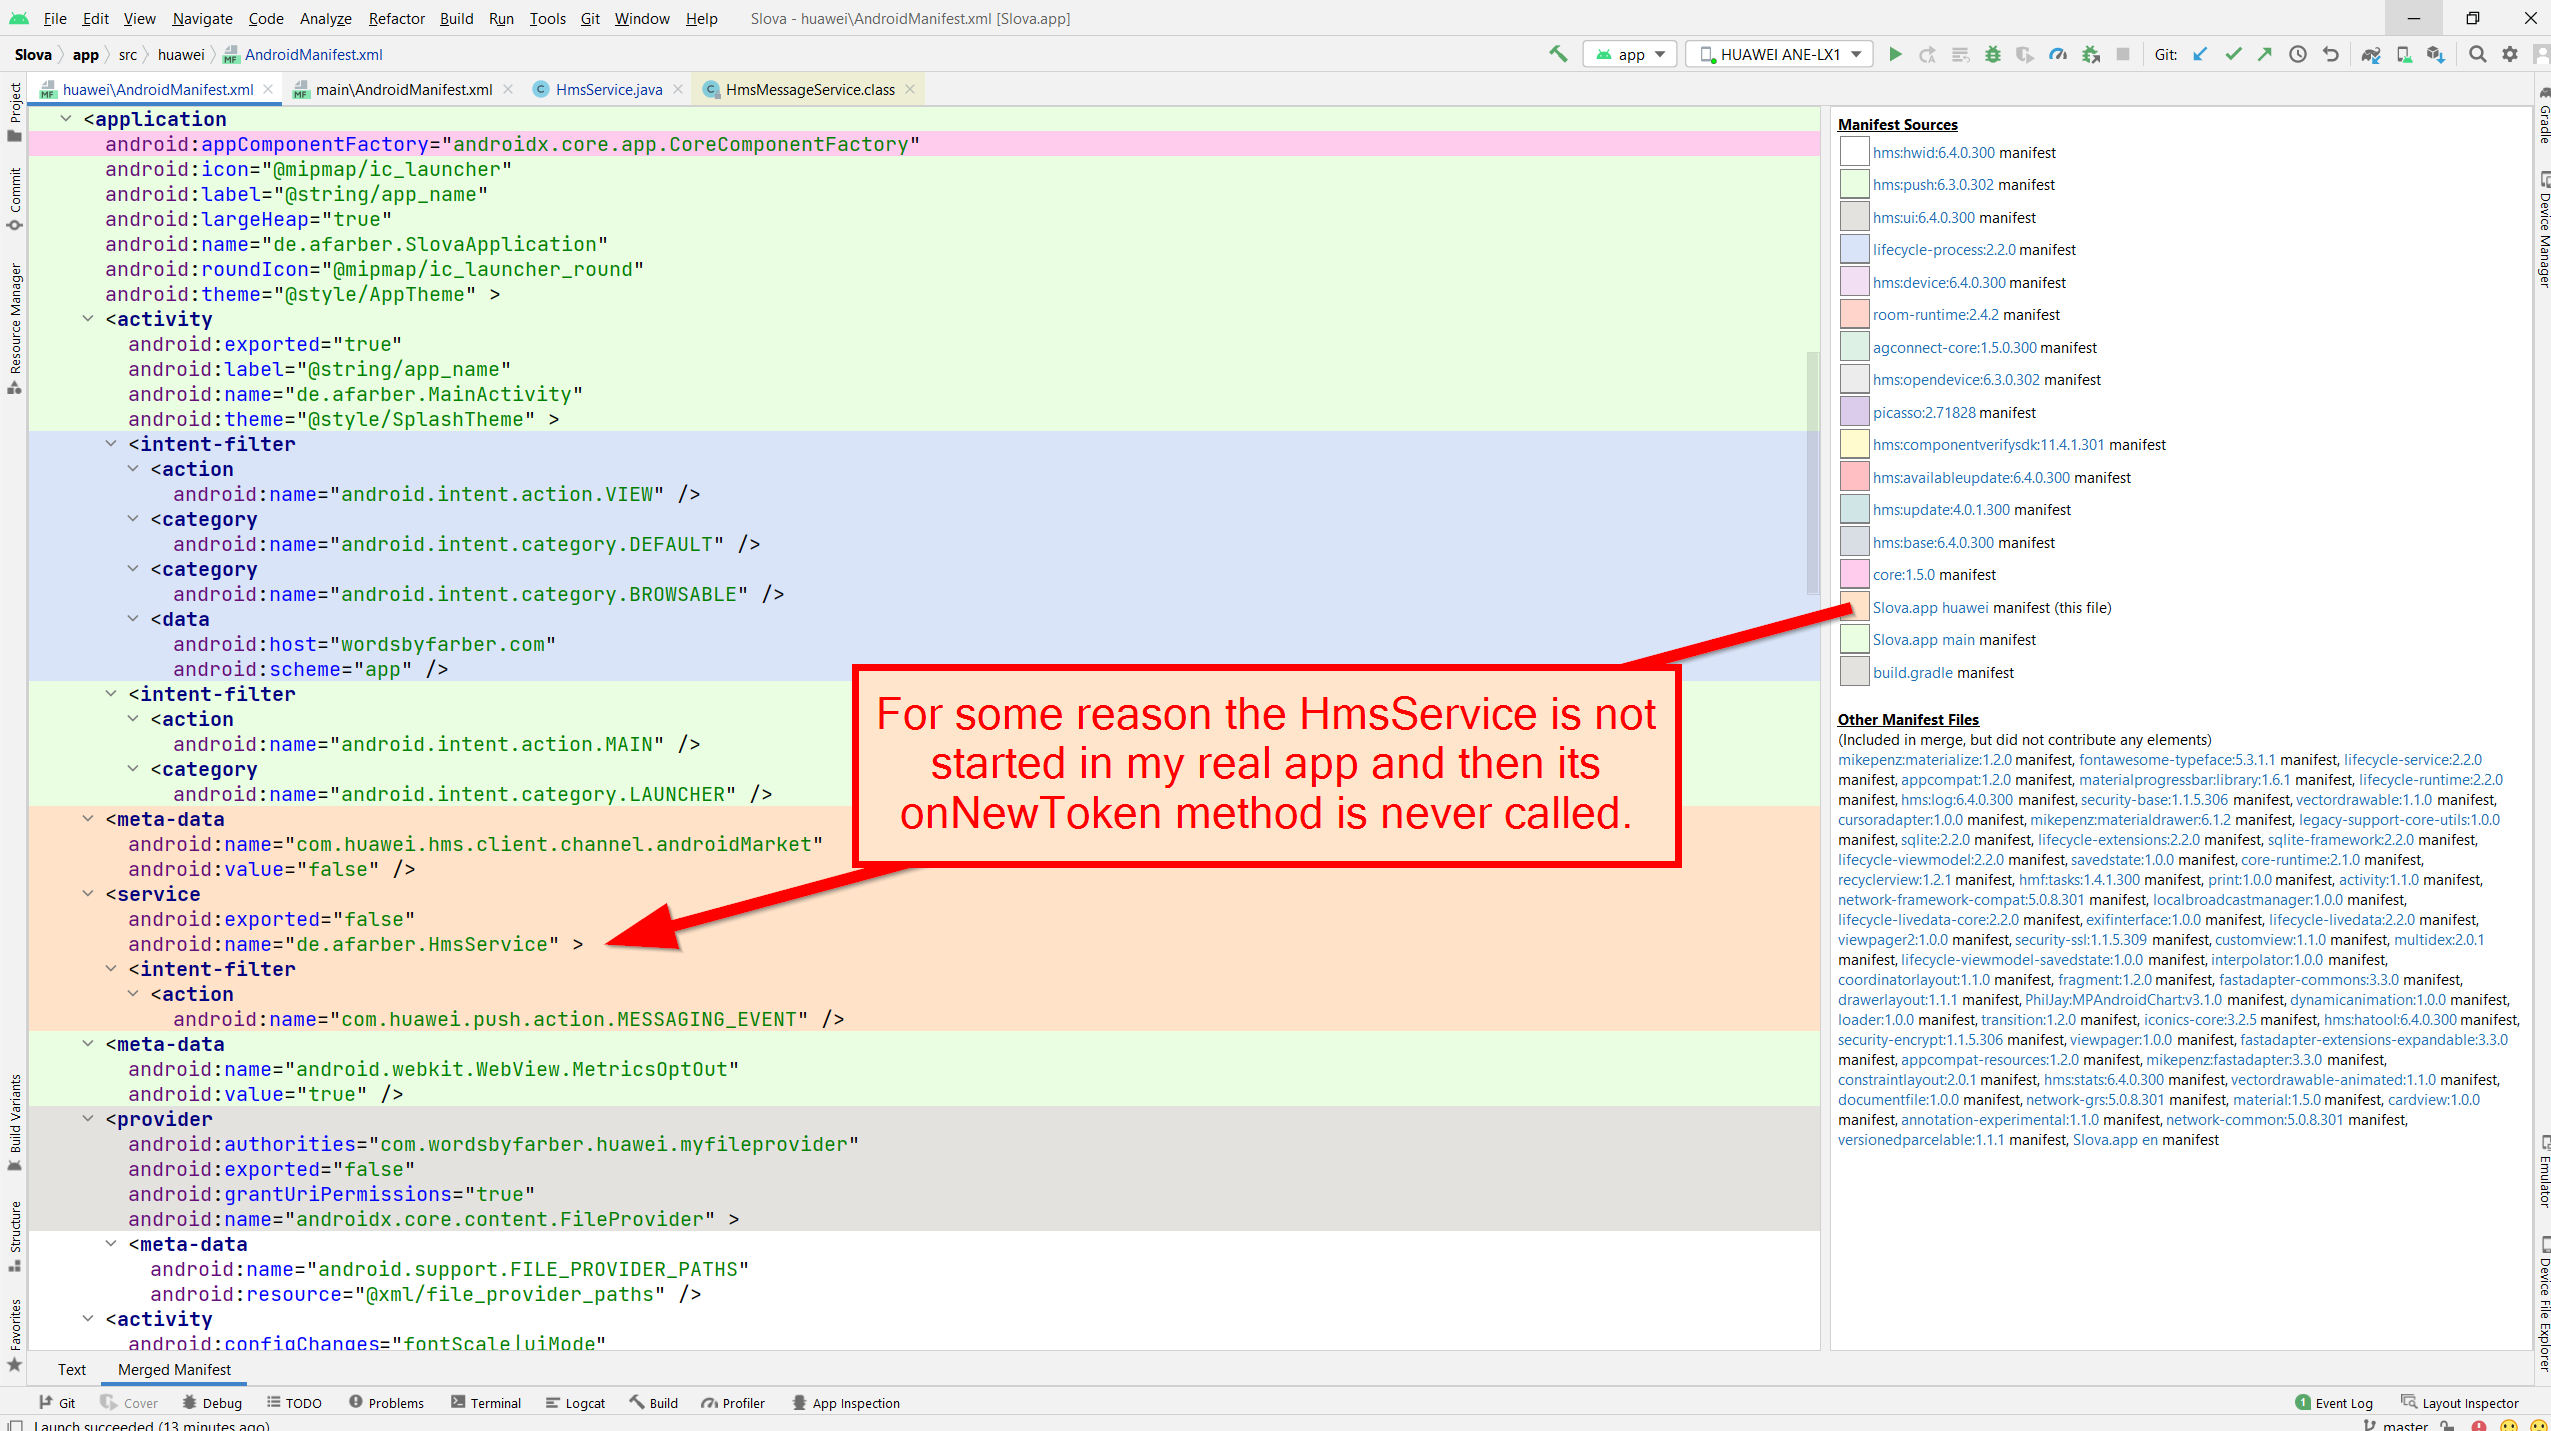Open hms:push:6.3.0.302 manifest link

[x=1934, y=185]
